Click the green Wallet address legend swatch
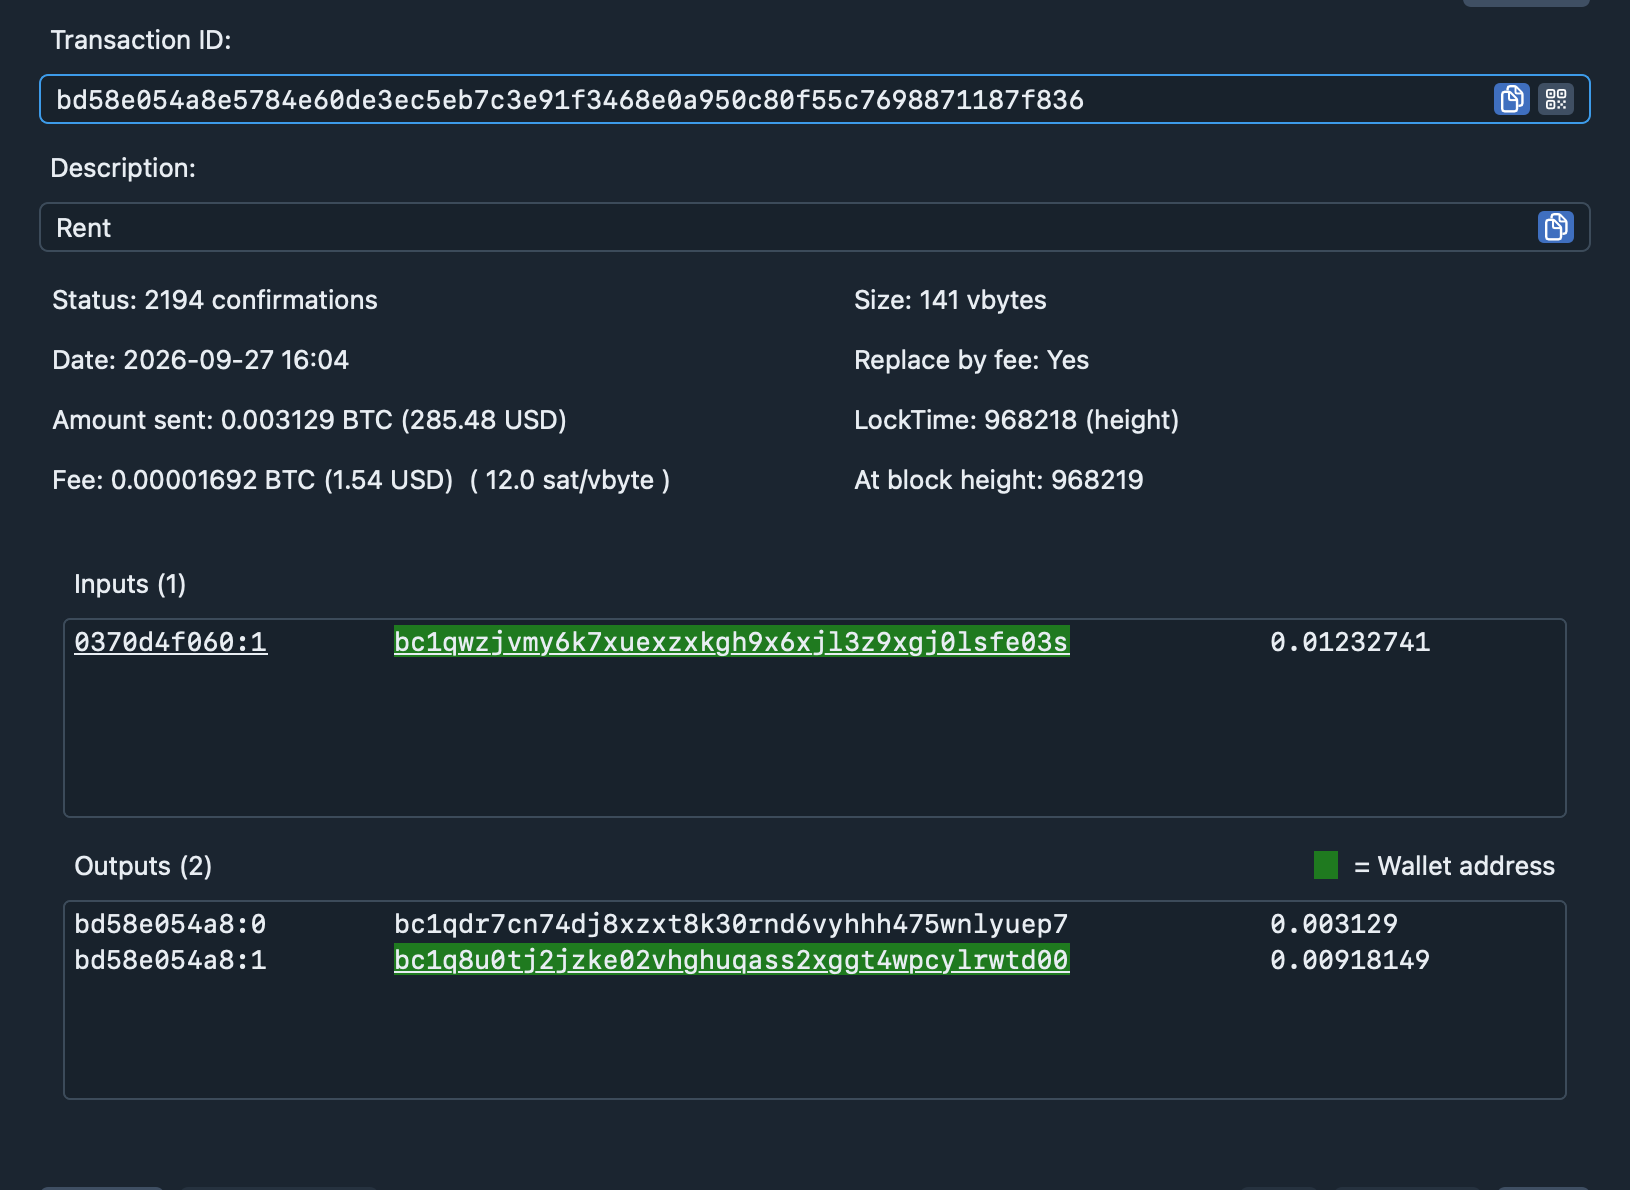The width and height of the screenshot is (1630, 1190). click(1326, 865)
